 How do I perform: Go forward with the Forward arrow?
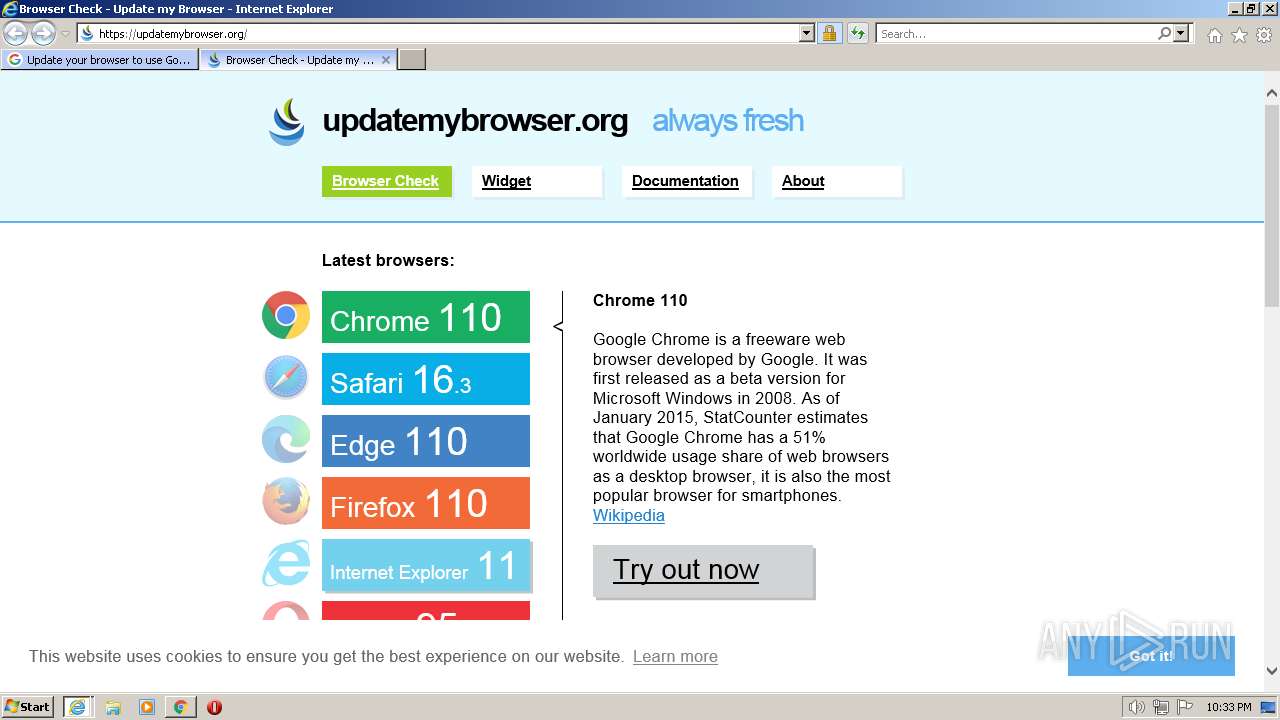point(43,33)
